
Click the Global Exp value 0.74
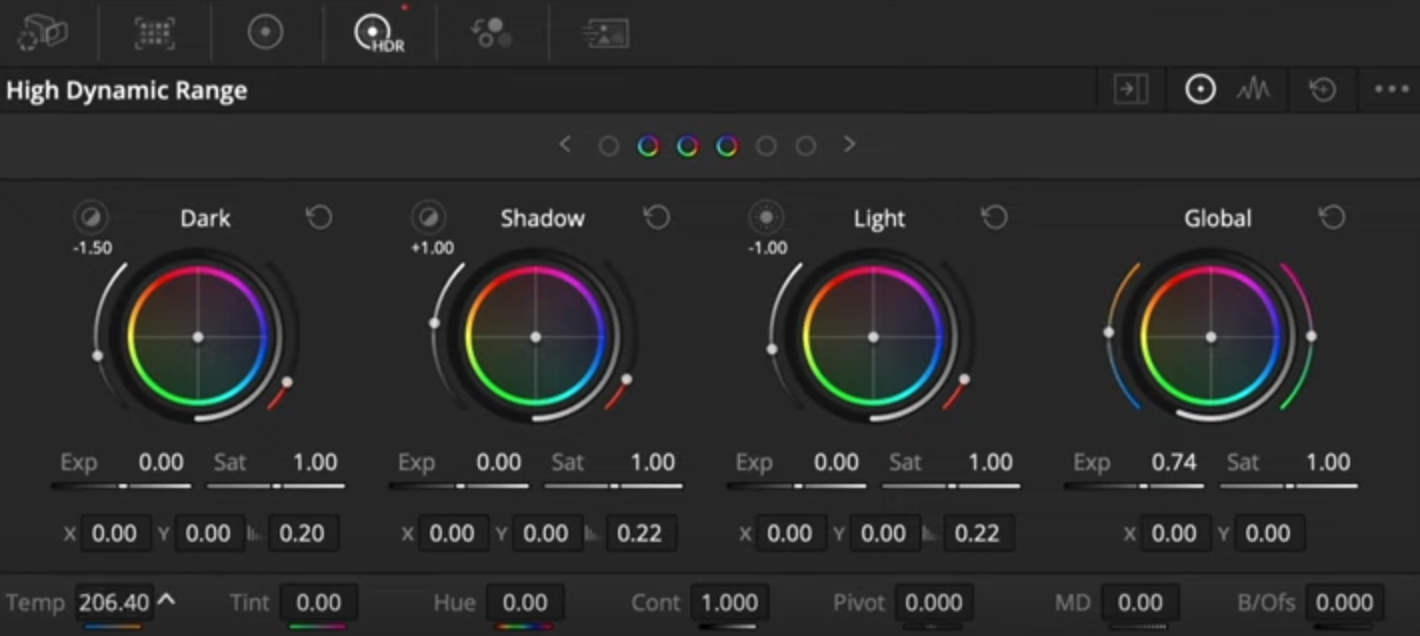pos(1174,462)
